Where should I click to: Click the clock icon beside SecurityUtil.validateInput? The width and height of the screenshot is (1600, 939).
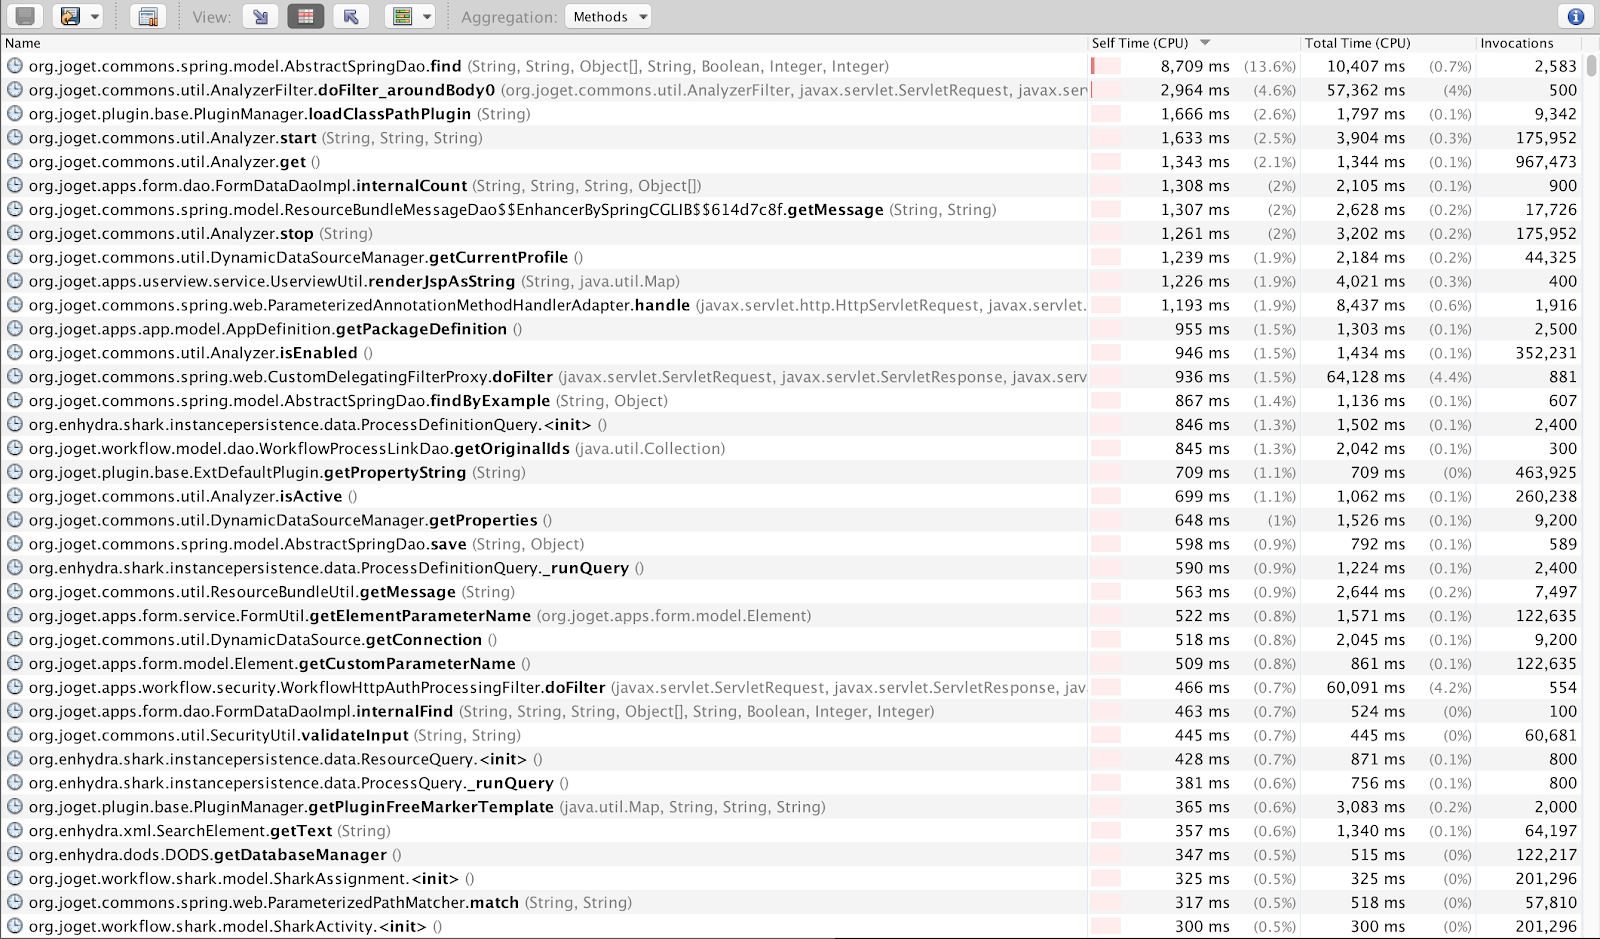tap(15, 735)
